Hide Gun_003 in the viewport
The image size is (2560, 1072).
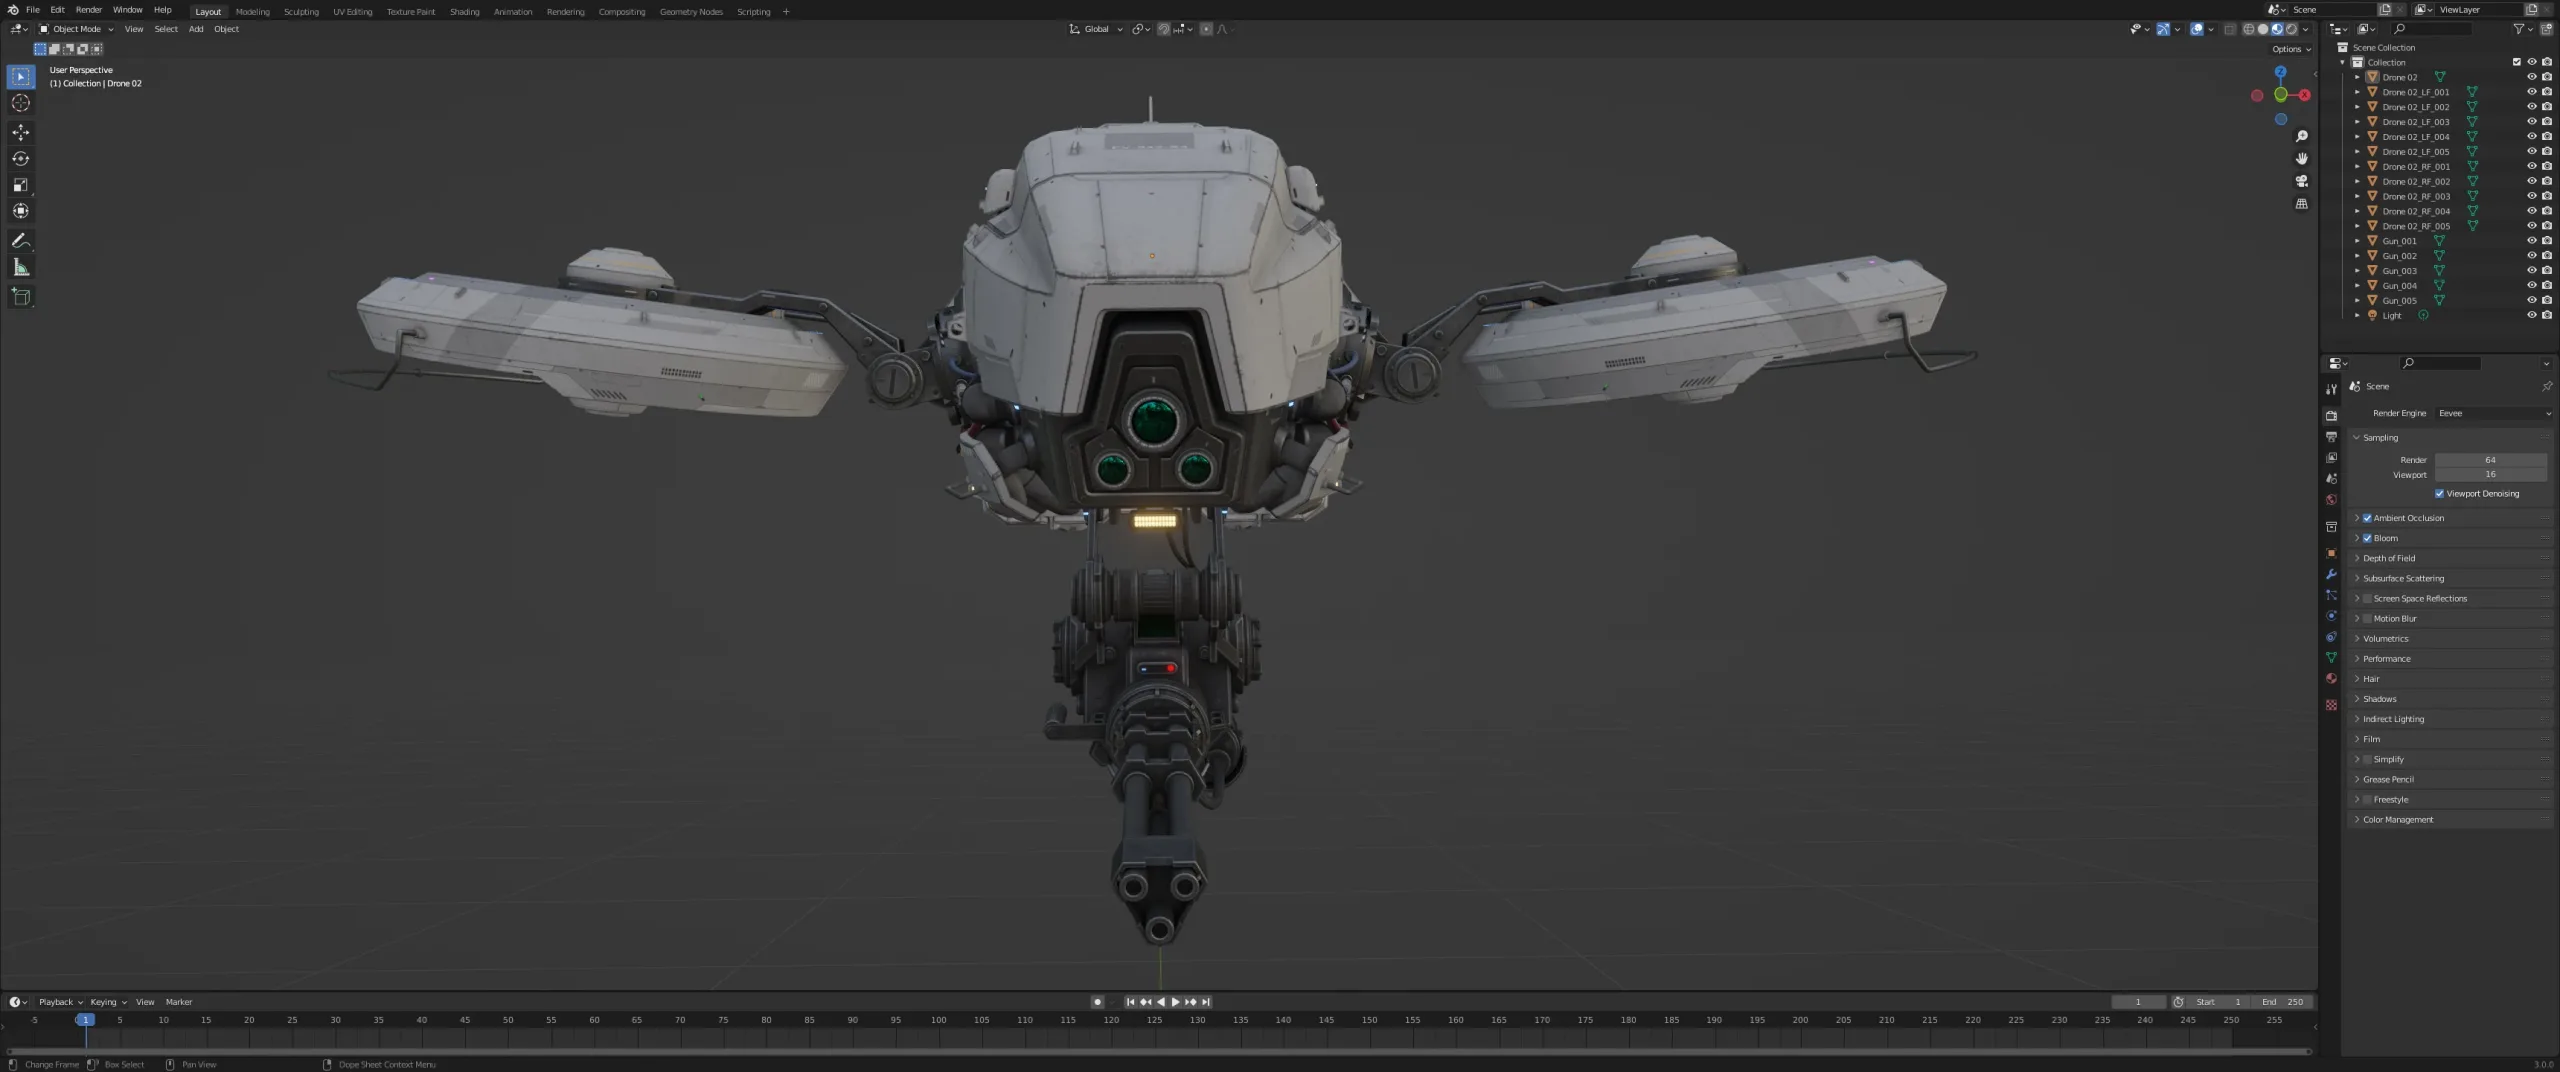(2530, 270)
